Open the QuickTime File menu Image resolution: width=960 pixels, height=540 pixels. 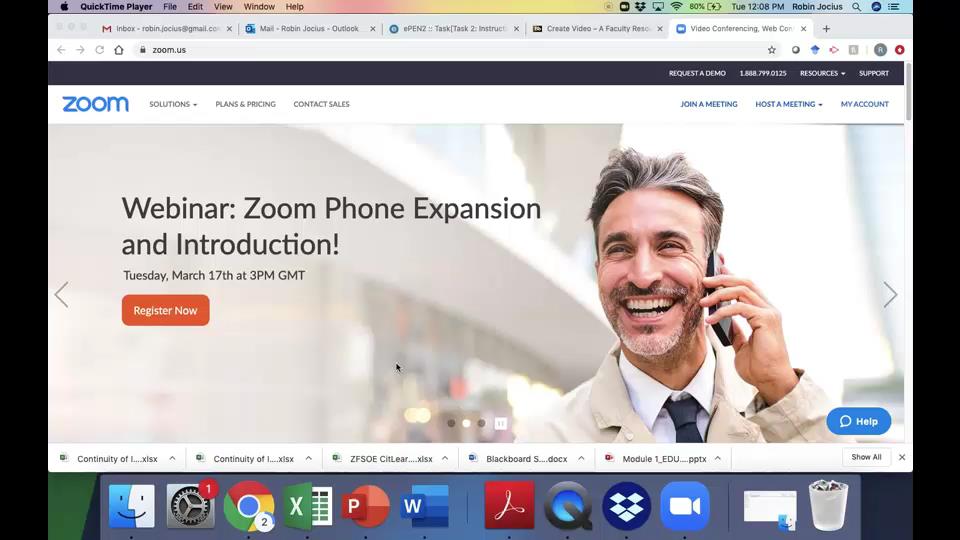coord(170,7)
